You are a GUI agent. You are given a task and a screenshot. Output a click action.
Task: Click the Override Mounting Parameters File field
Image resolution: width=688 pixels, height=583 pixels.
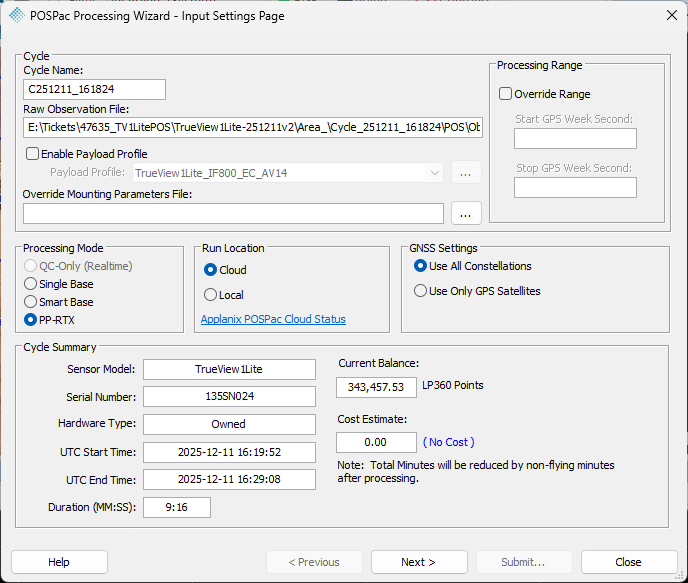pos(233,214)
